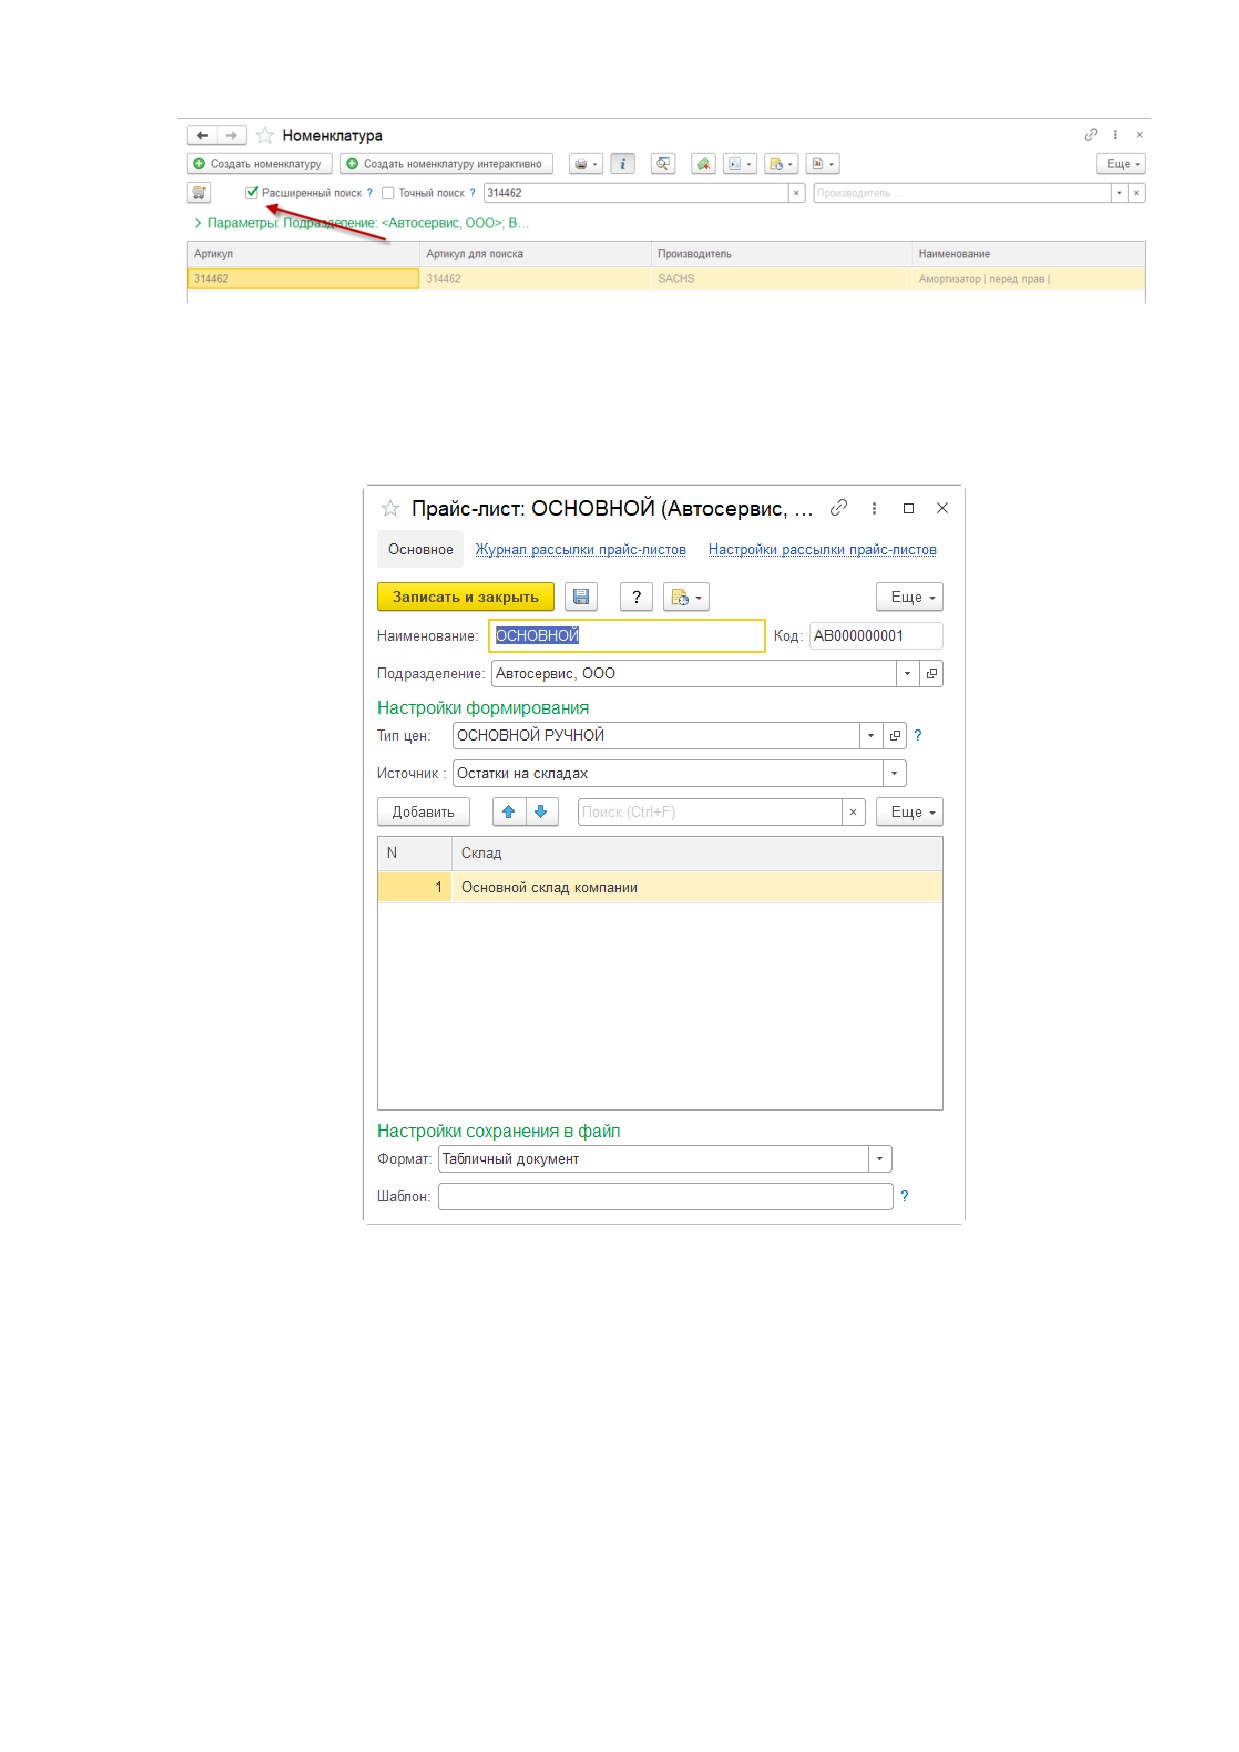Open the Еще menu above Склад table
This screenshot has height=1752, width=1239.
(x=910, y=812)
